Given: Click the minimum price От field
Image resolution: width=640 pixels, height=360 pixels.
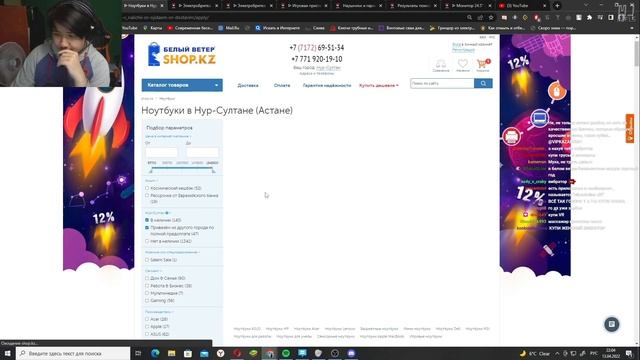Looking at the screenshot, I should coord(162,152).
